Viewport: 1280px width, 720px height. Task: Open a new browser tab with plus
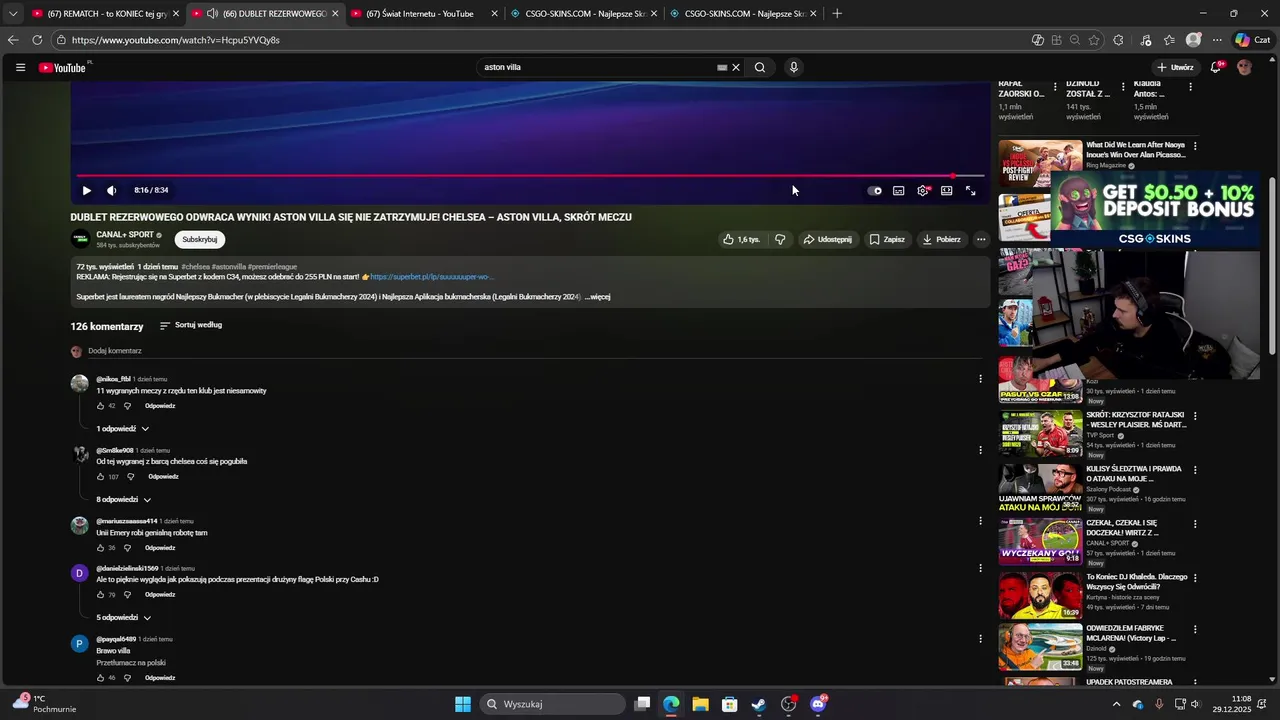837,14
